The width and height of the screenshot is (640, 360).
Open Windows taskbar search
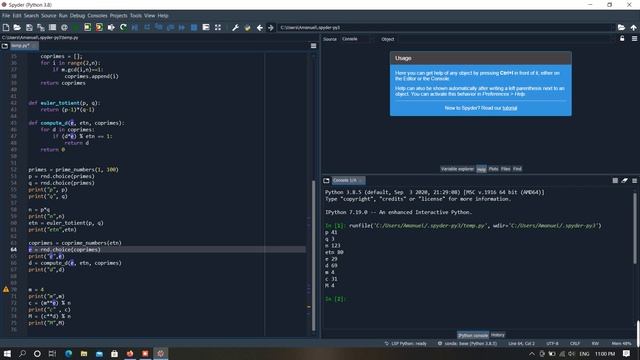(22, 353)
